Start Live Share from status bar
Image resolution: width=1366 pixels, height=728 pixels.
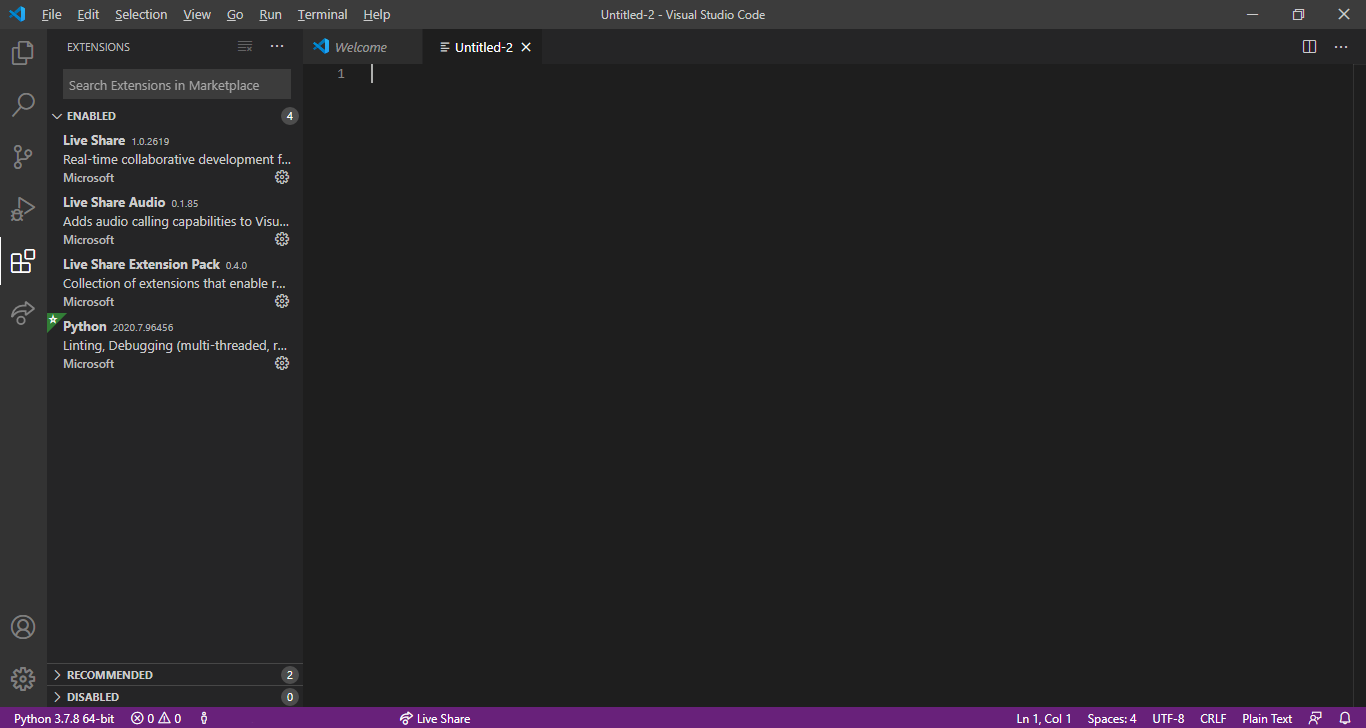(435, 718)
